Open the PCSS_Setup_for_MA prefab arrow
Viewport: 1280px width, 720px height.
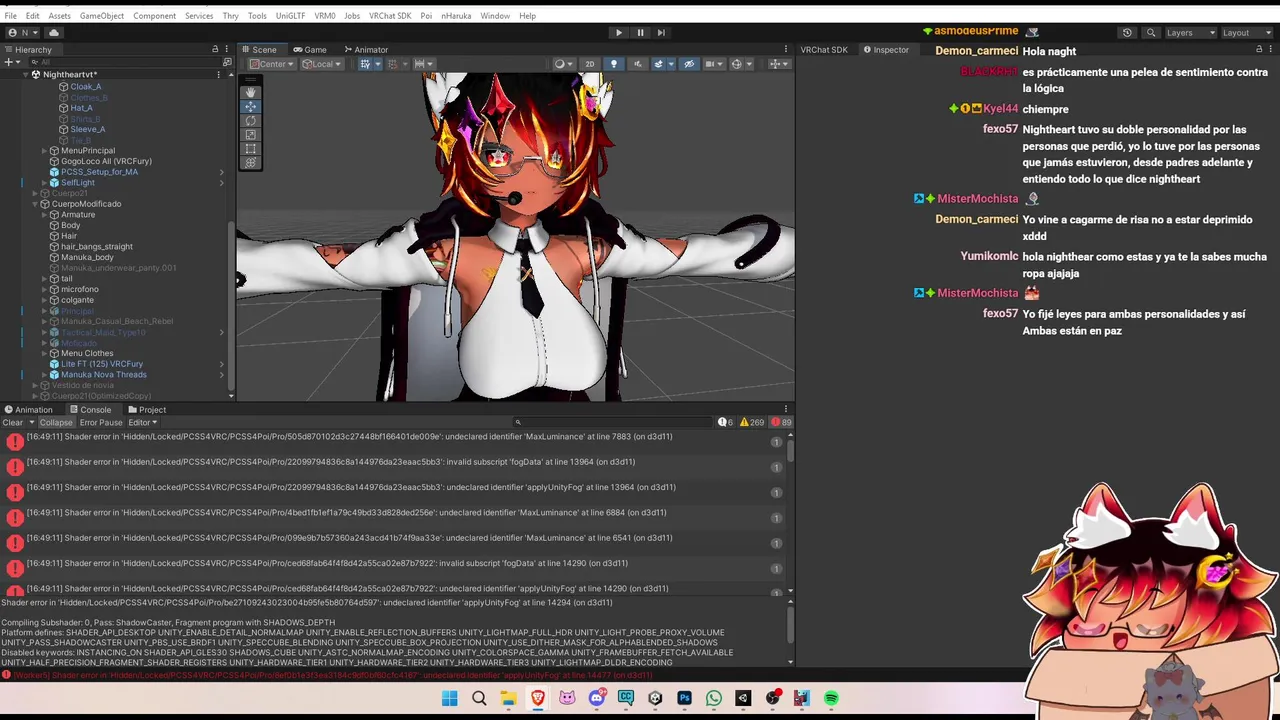222,172
